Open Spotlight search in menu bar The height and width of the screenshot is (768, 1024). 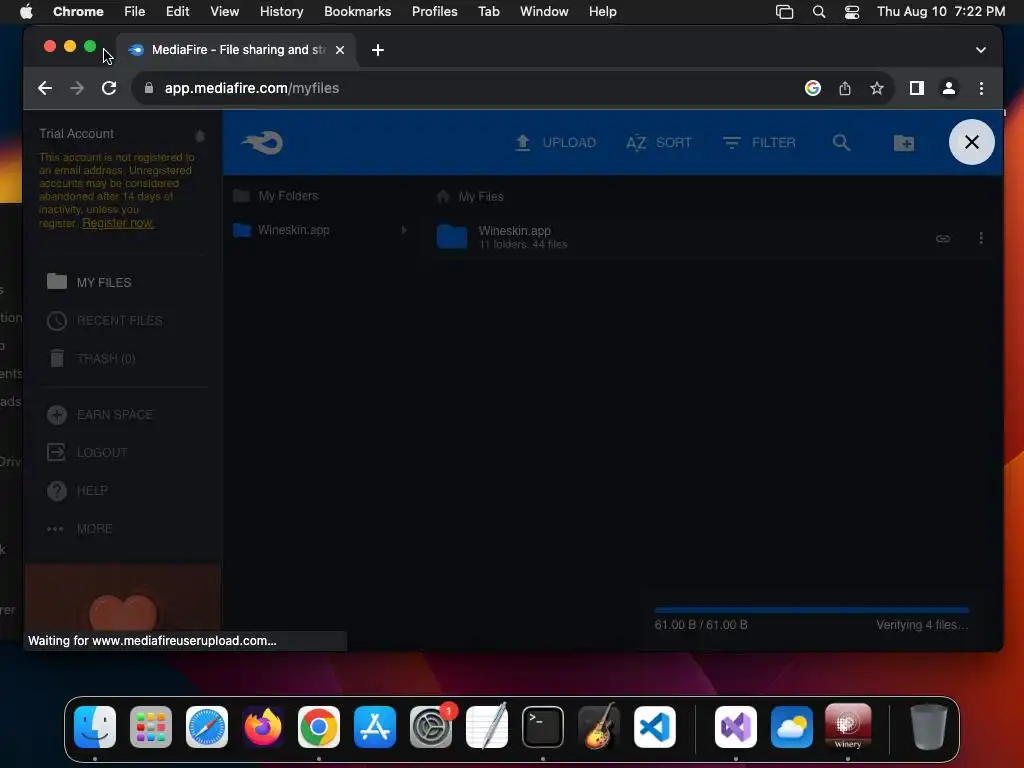pyautogui.click(x=818, y=12)
